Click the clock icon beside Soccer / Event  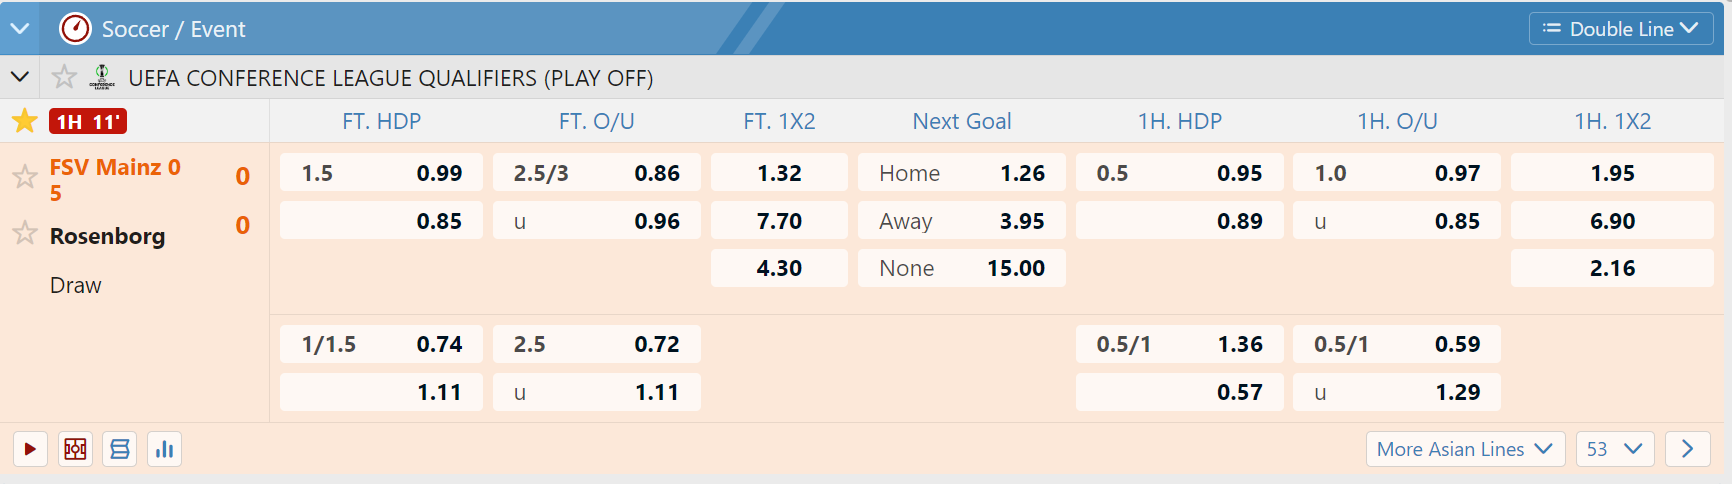[x=75, y=29]
